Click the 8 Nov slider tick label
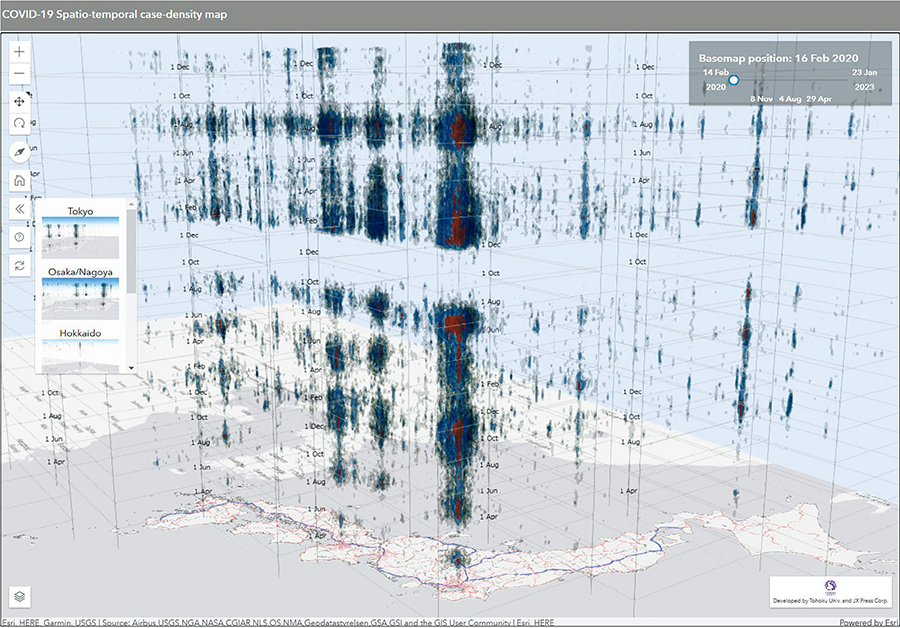The height and width of the screenshot is (628, 900). (762, 100)
